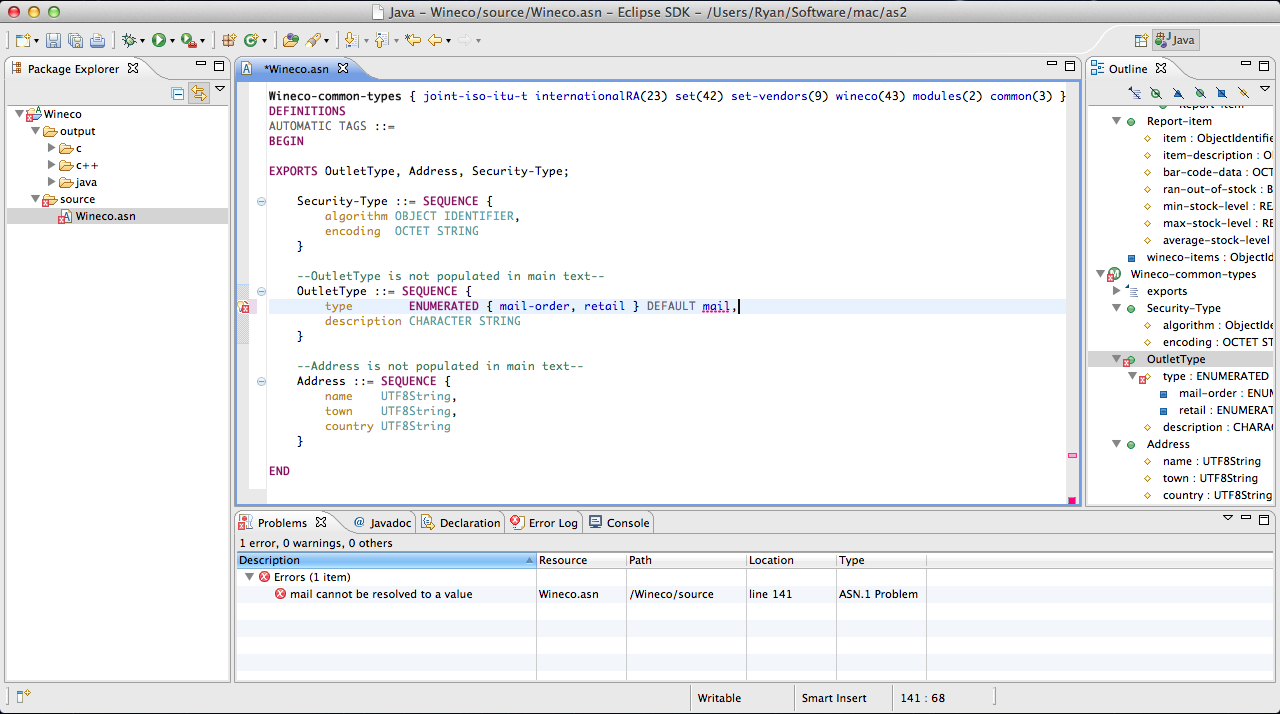Toggle Link with Editor in Package Explorer

[x=199, y=93]
